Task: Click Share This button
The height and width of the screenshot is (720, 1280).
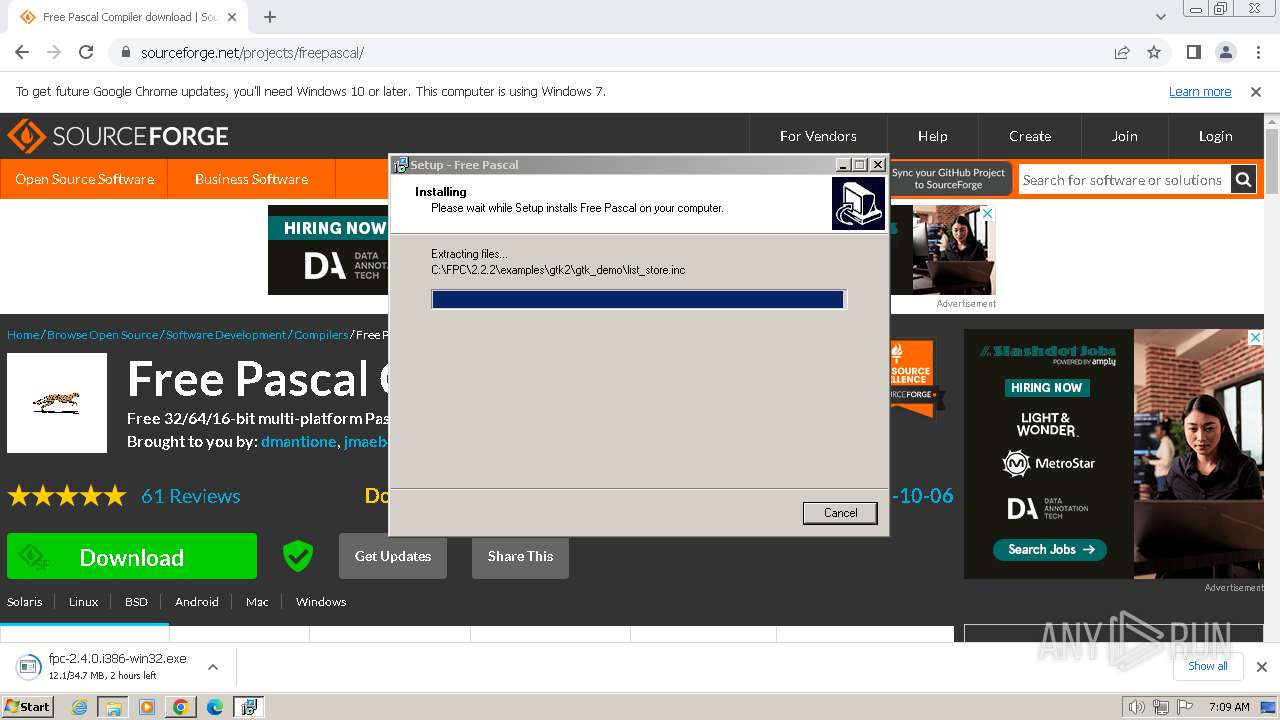Action: pyautogui.click(x=520, y=556)
